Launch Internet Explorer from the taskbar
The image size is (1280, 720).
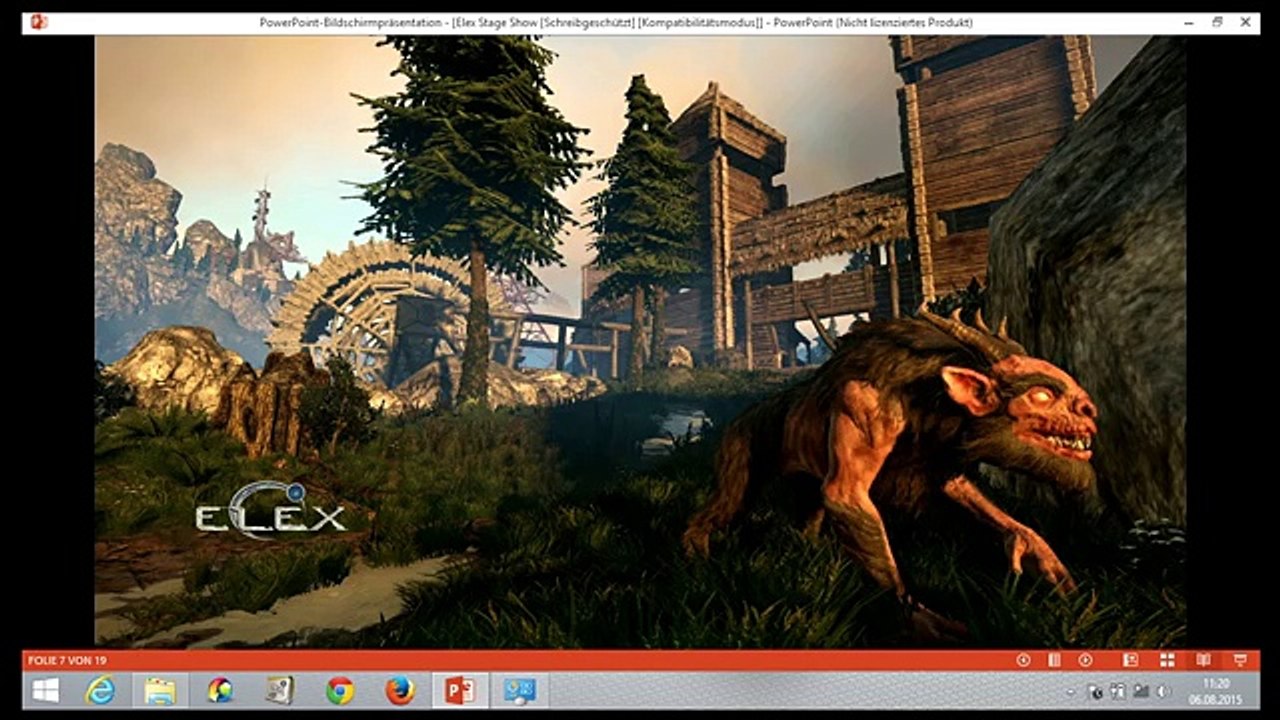[100, 690]
